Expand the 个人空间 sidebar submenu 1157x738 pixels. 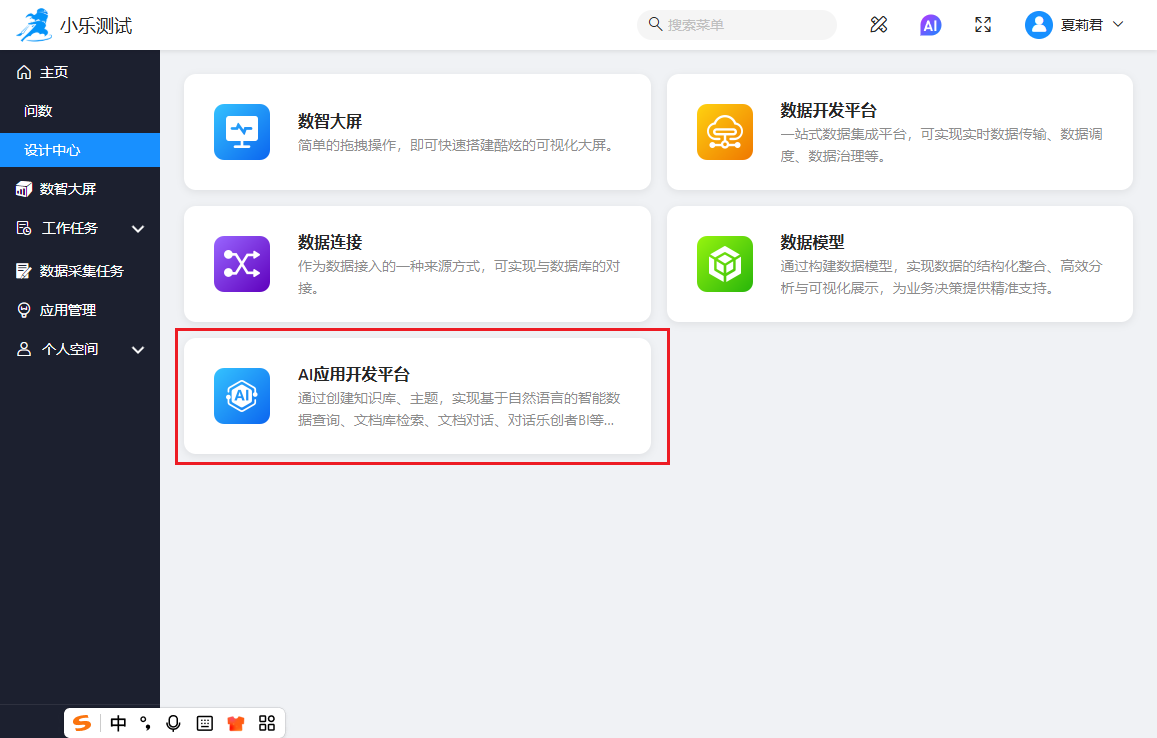point(138,350)
